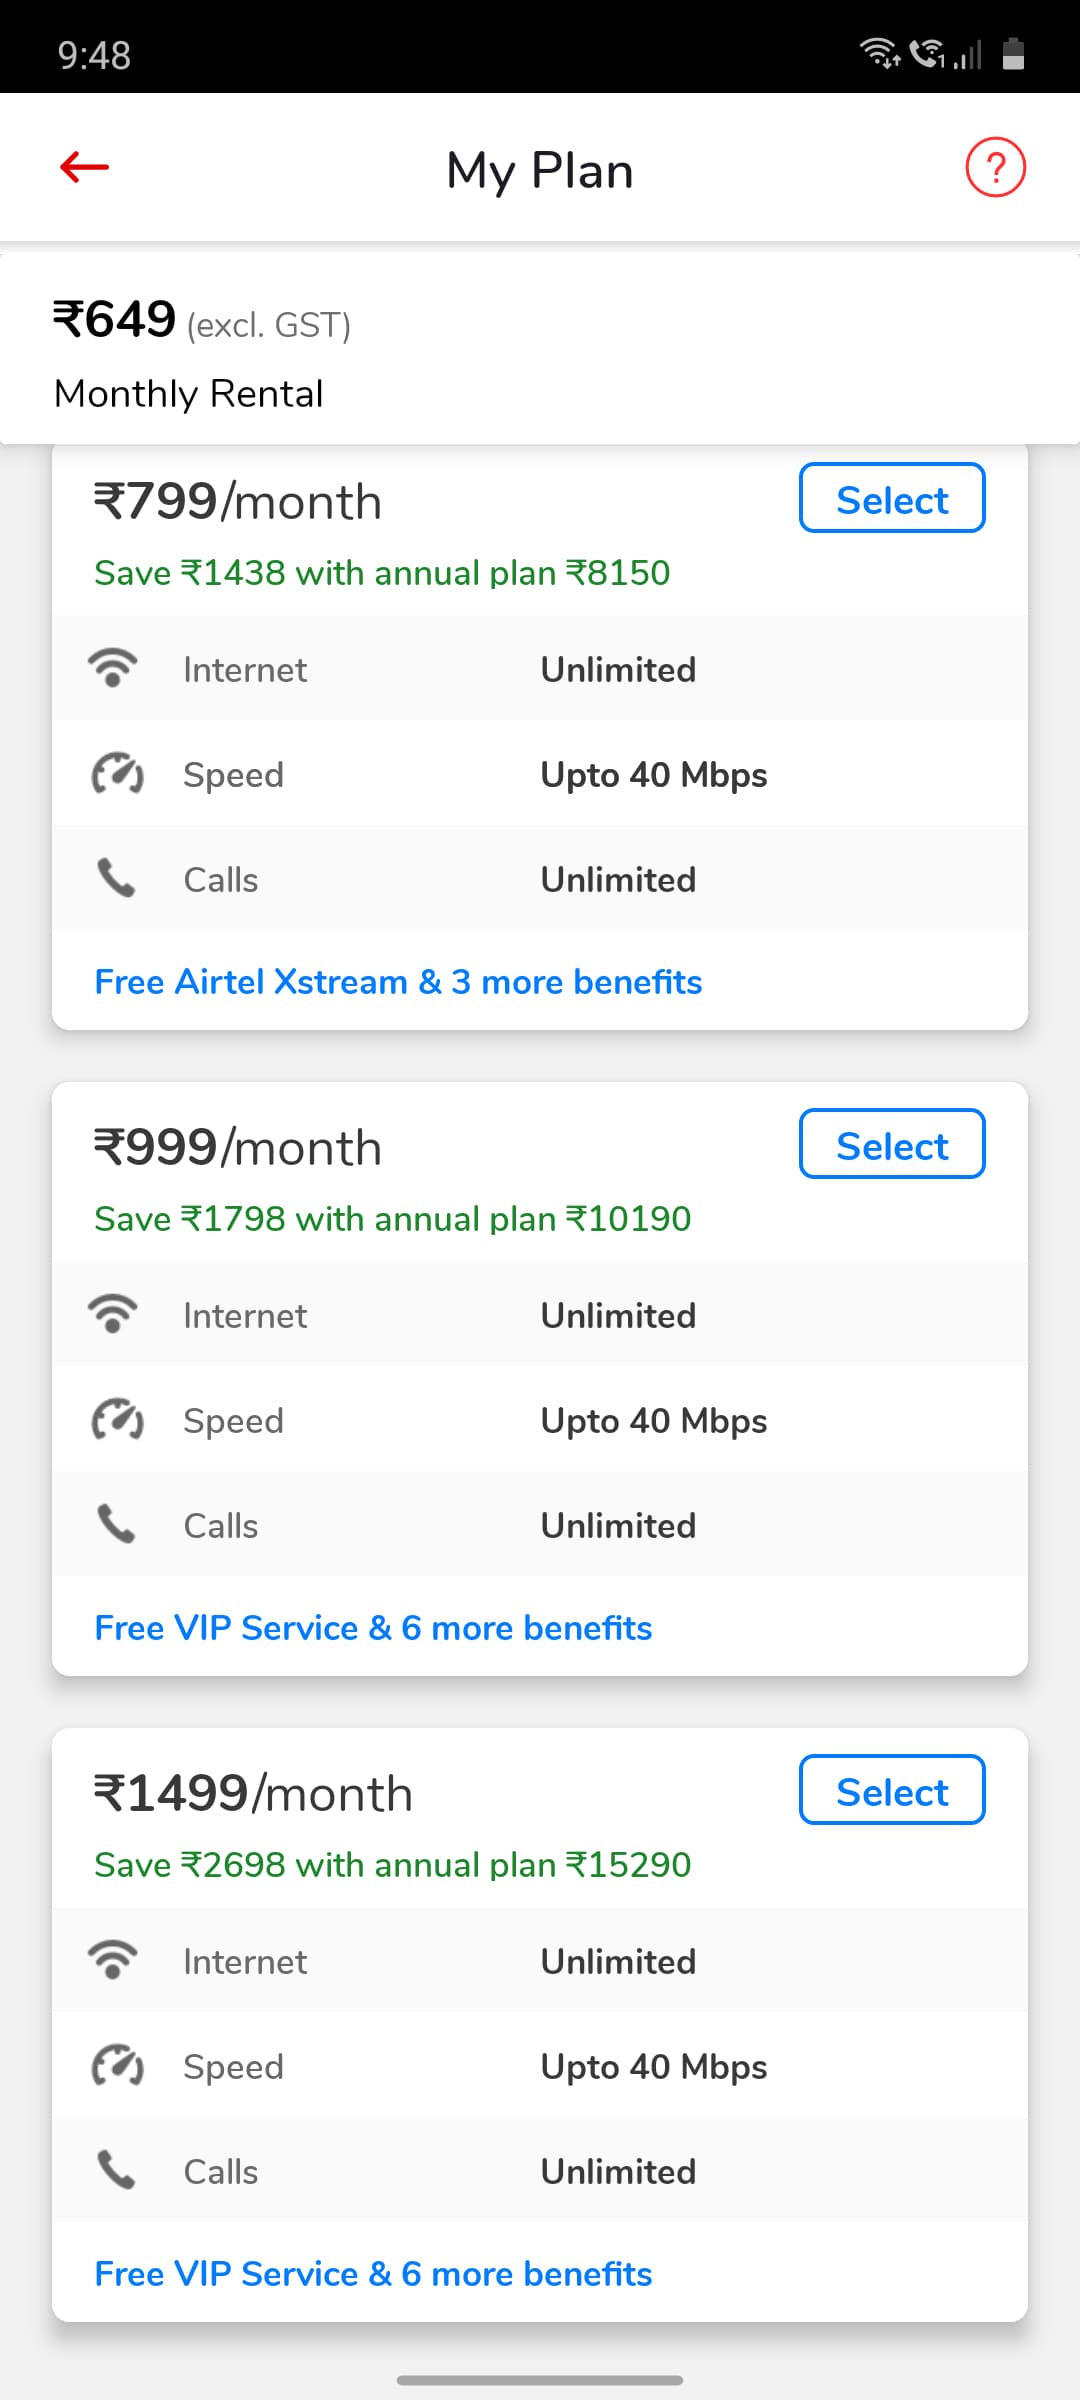1080x2400 pixels.
Task: Tap the phone icon in ₹999 plan
Action: click(x=116, y=1524)
